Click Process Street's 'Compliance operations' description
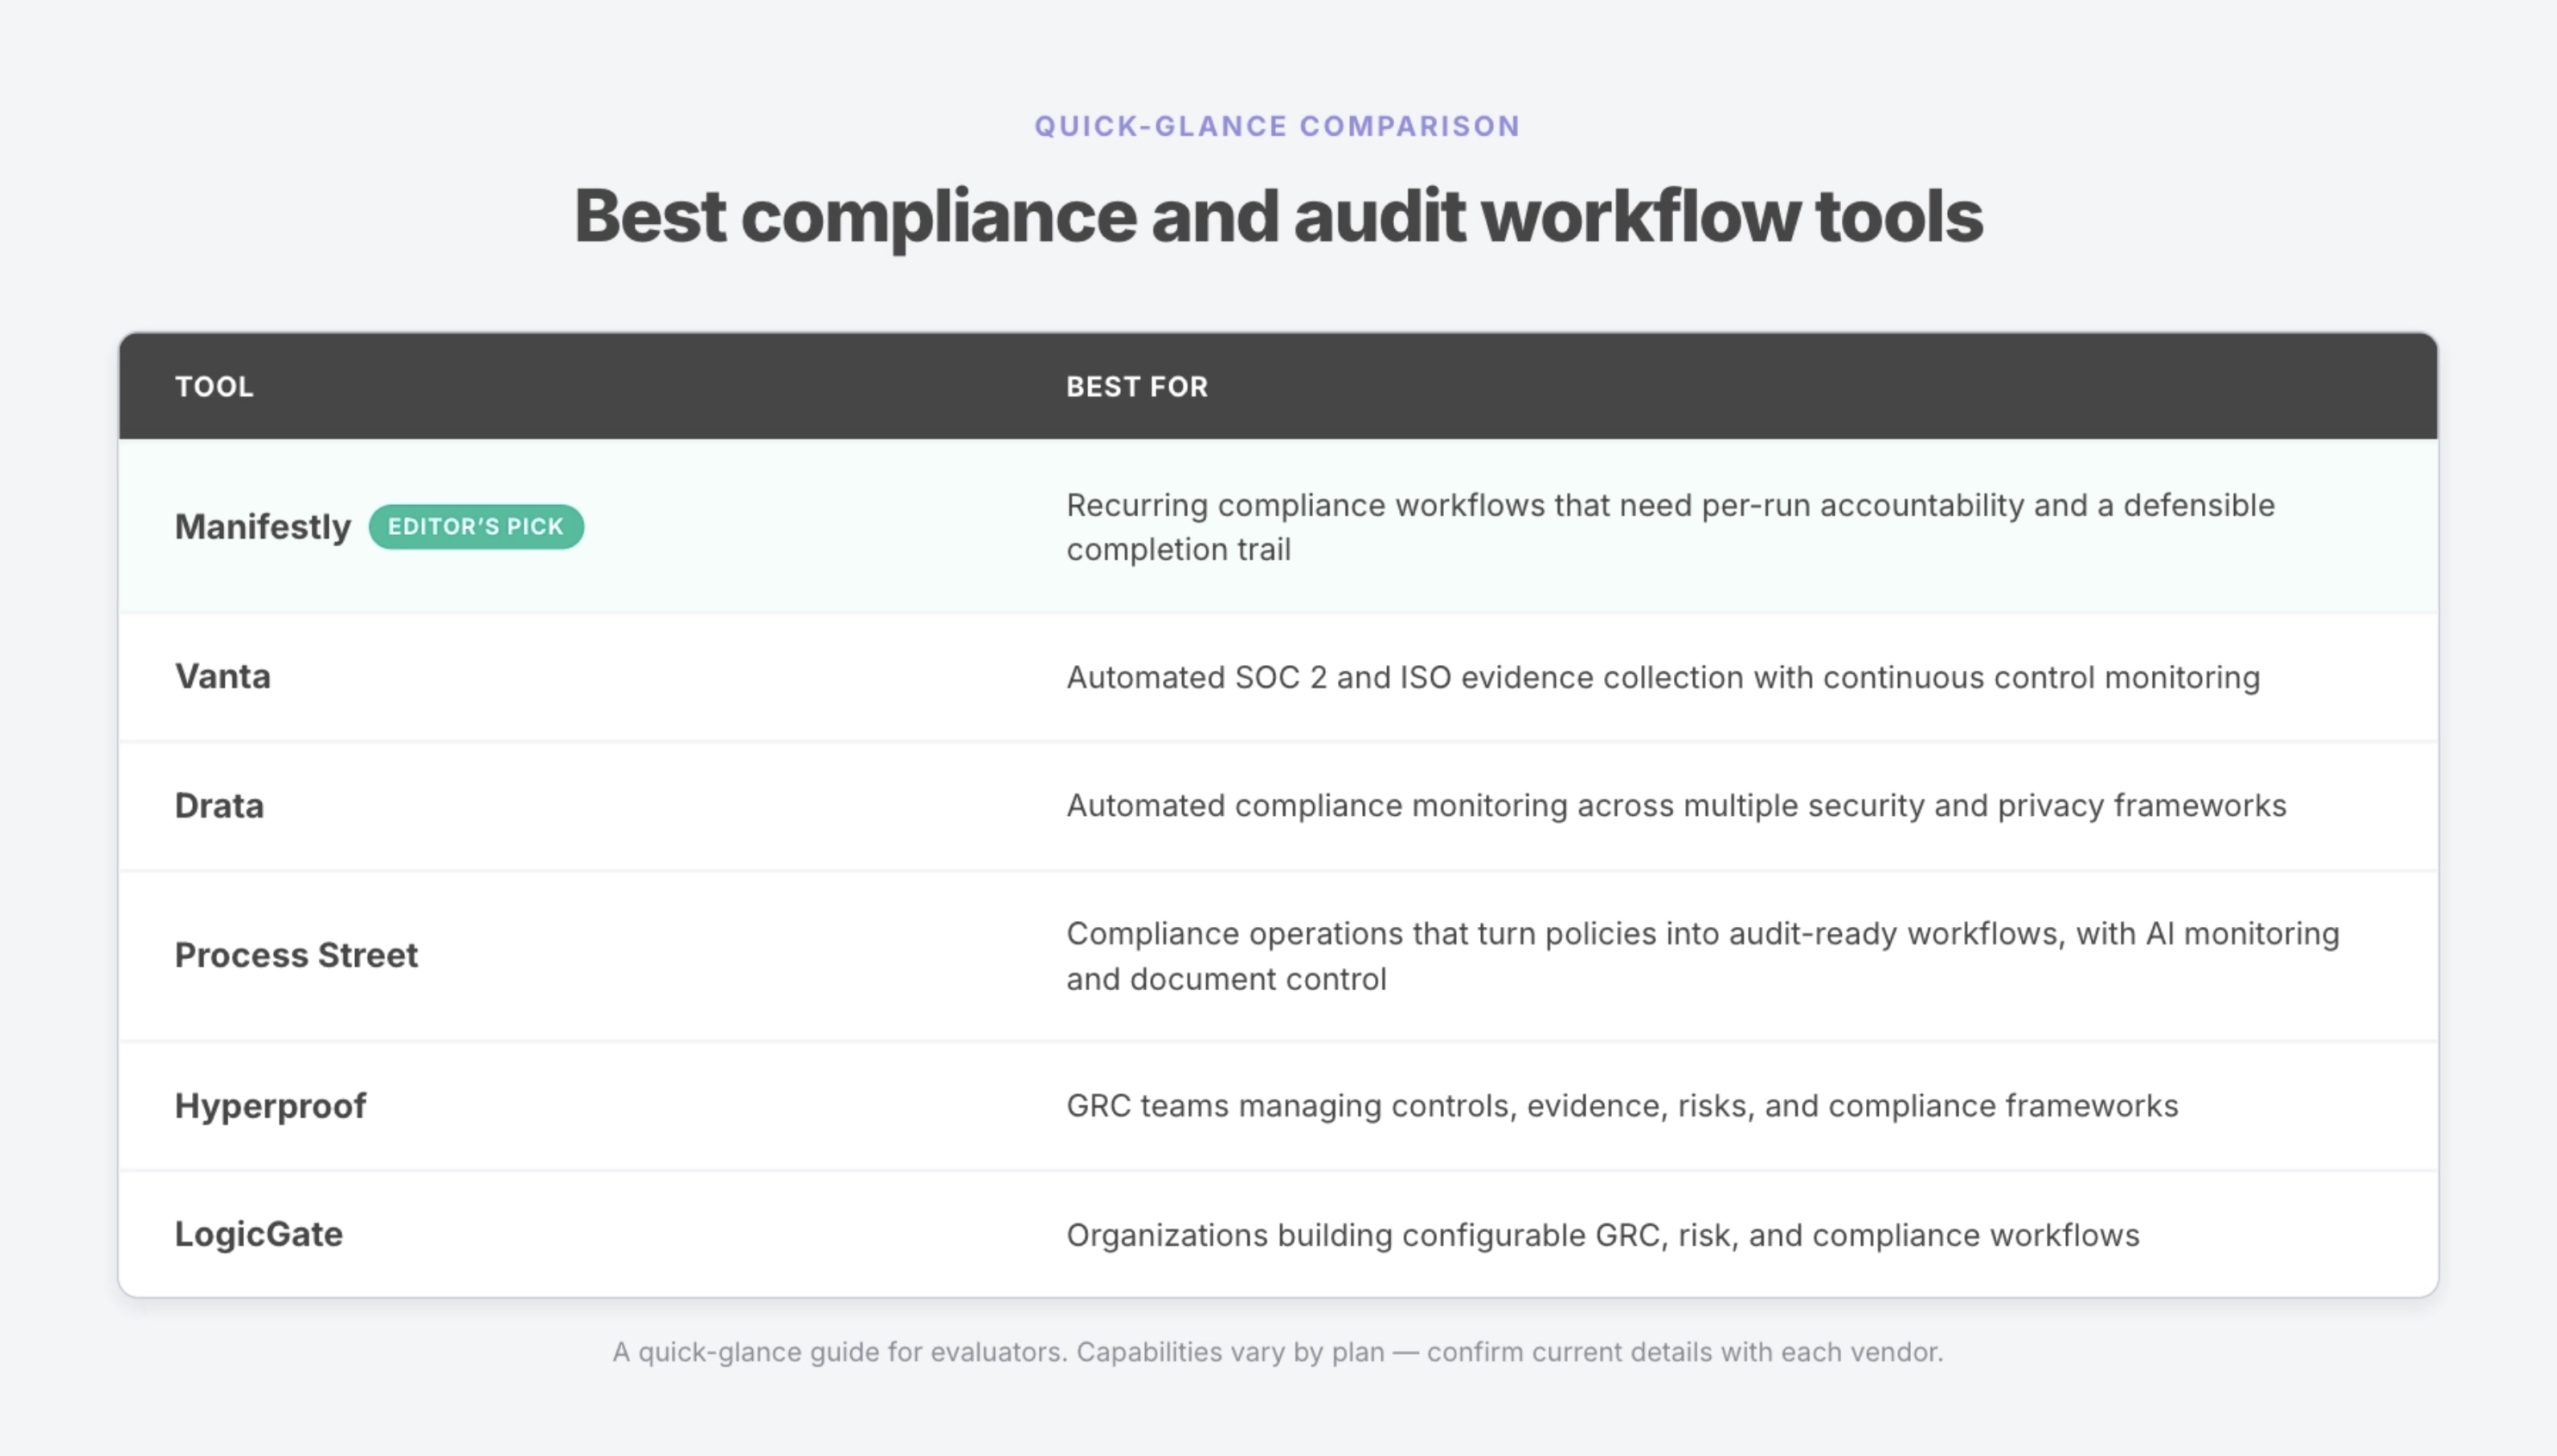The height and width of the screenshot is (1456, 2557). tap(1702, 956)
